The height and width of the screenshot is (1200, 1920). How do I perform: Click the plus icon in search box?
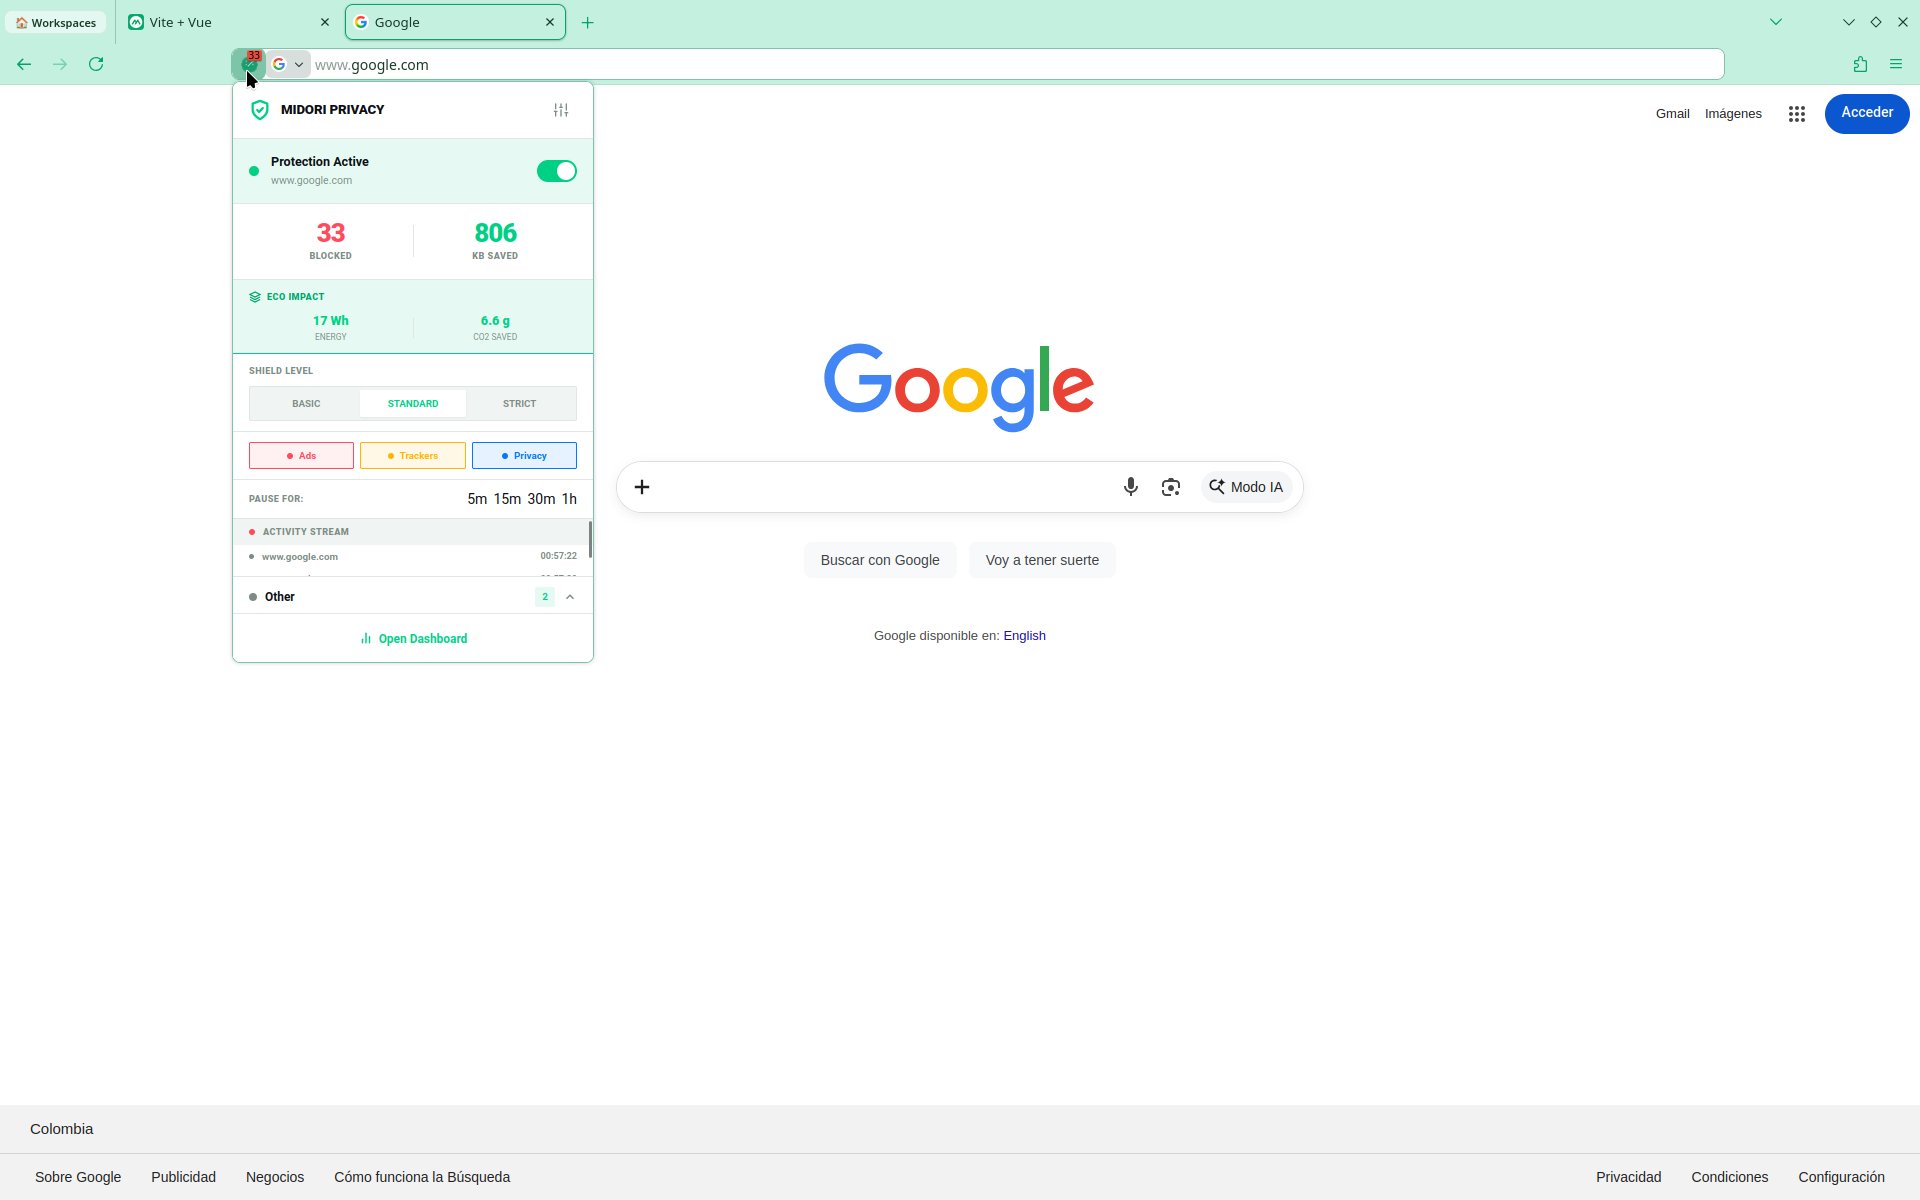click(642, 487)
